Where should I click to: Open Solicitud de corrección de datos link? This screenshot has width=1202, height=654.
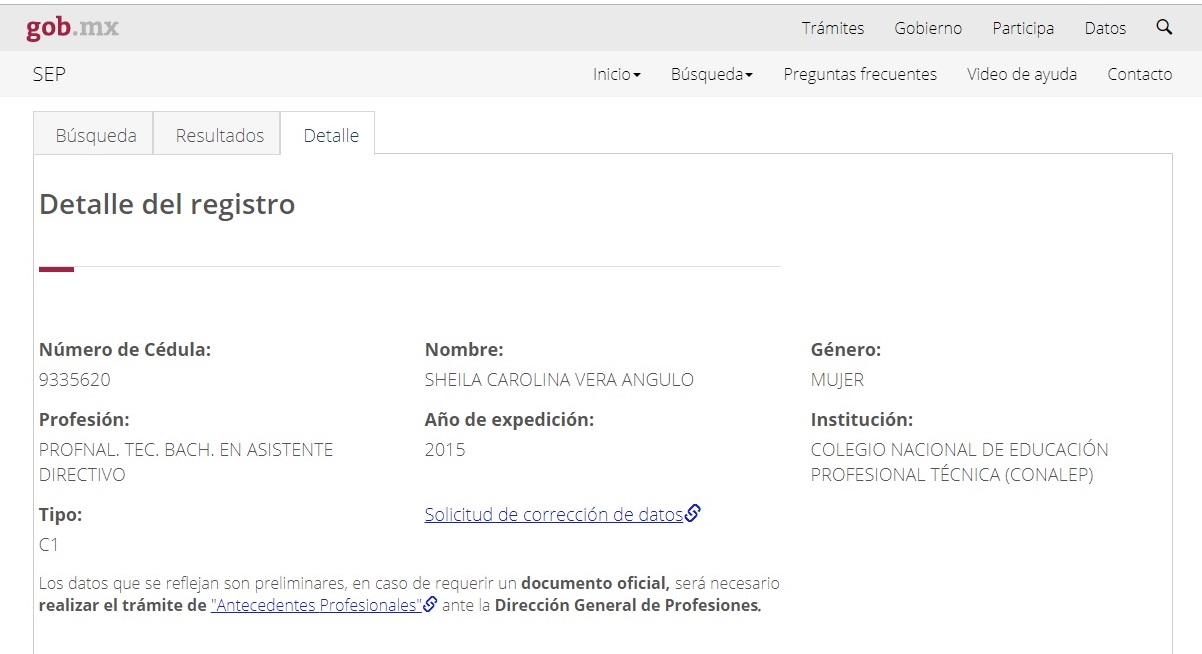(x=553, y=514)
